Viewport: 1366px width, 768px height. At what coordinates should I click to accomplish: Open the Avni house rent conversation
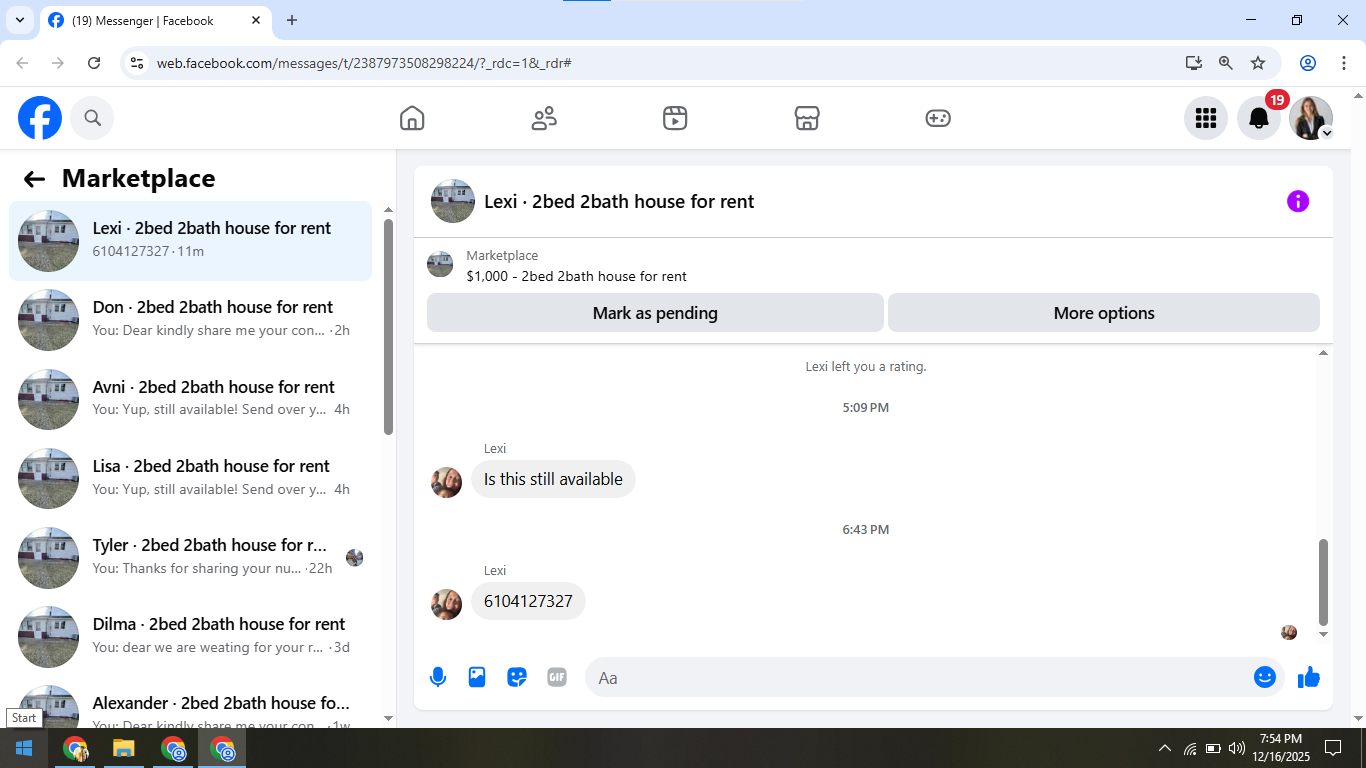click(190, 399)
